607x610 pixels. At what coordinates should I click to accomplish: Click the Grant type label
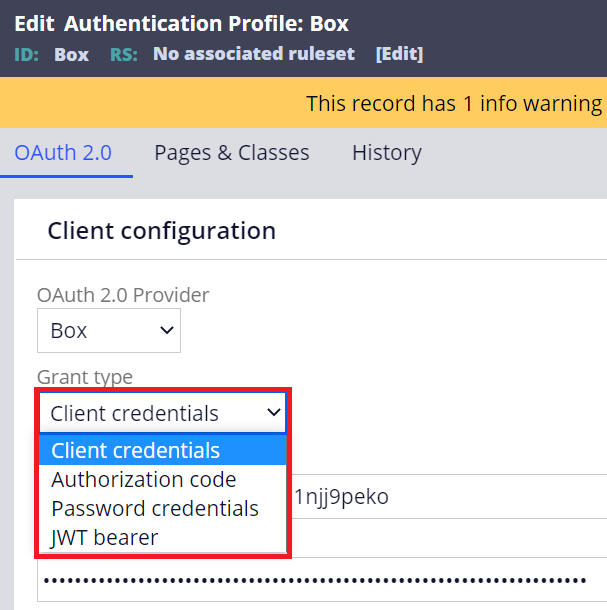(x=85, y=377)
